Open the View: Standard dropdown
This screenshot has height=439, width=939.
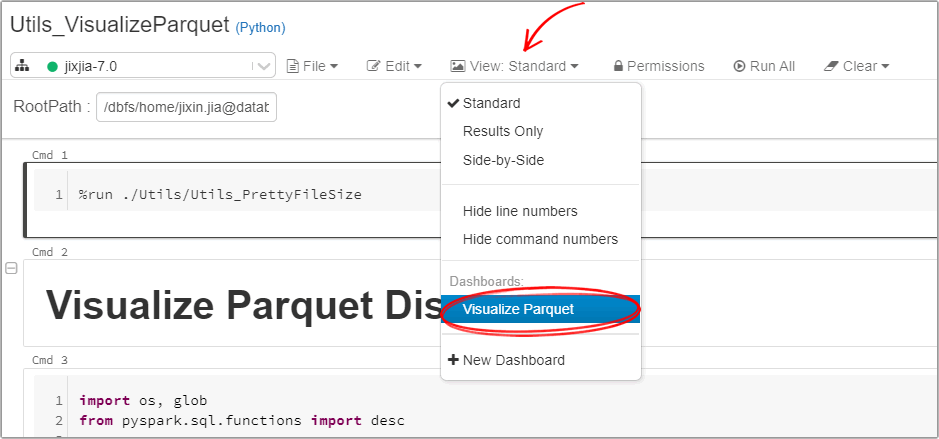tap(514, 66)
